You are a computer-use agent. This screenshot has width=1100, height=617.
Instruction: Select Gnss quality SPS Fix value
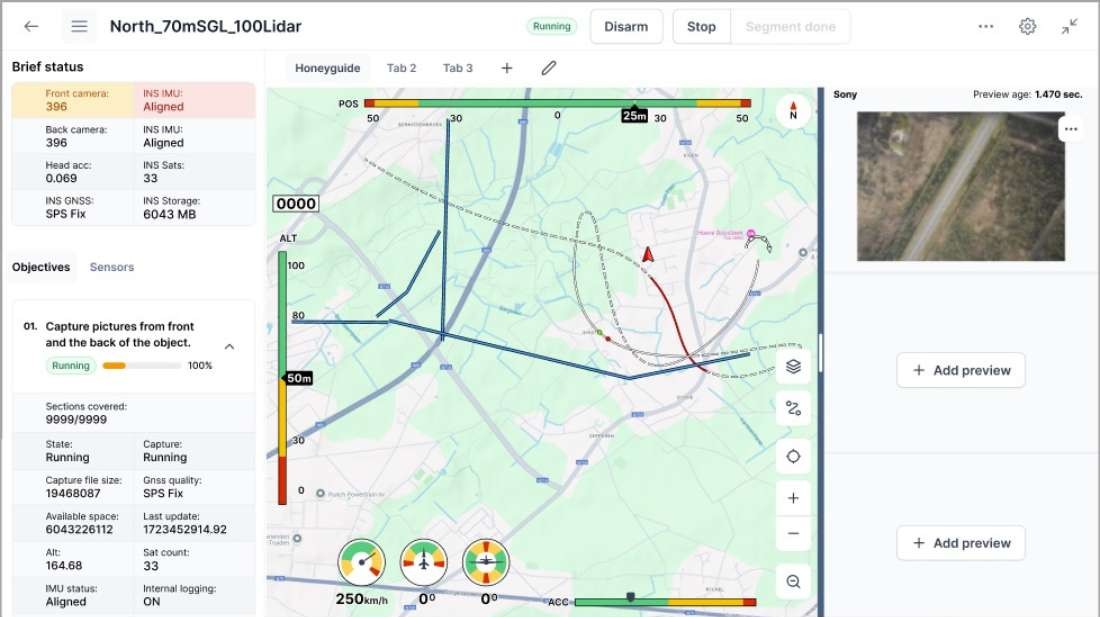pyautogui.click(x=163, y=493)
